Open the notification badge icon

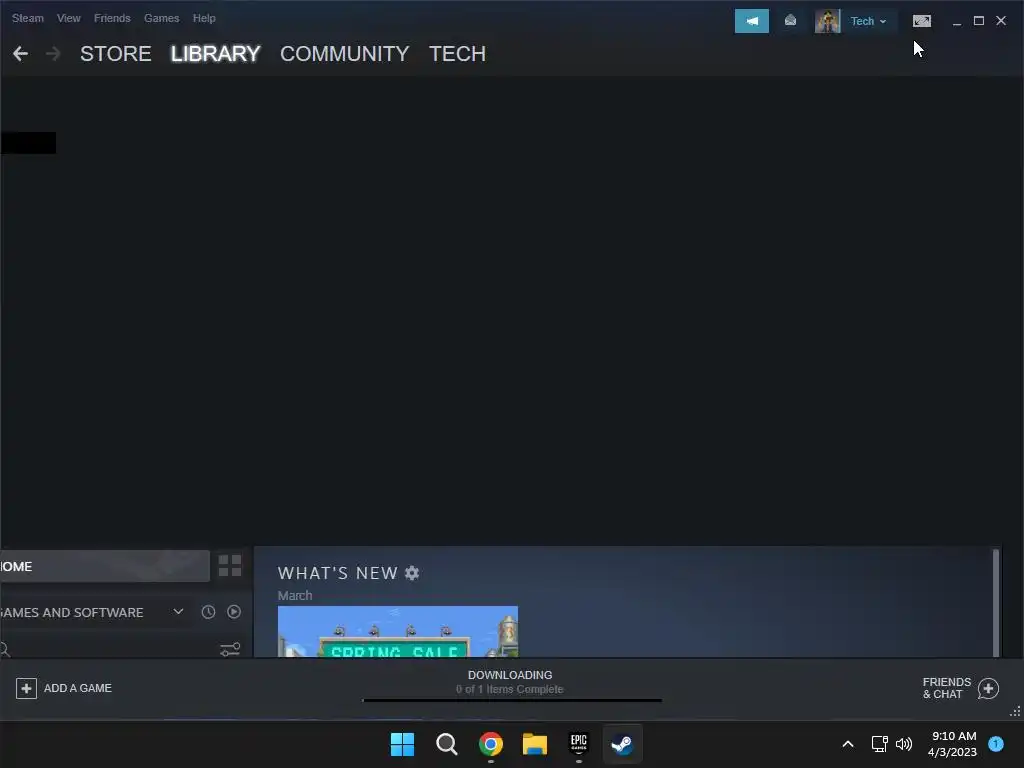click(x=996, y=744)
